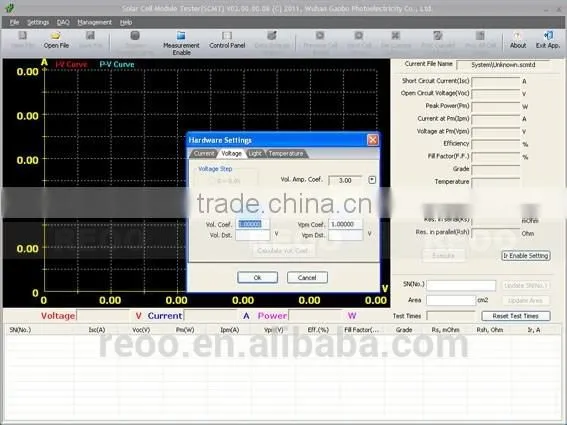Click the About toolbar icon
This screenshot has width=567, height=425.
(518, 40)
